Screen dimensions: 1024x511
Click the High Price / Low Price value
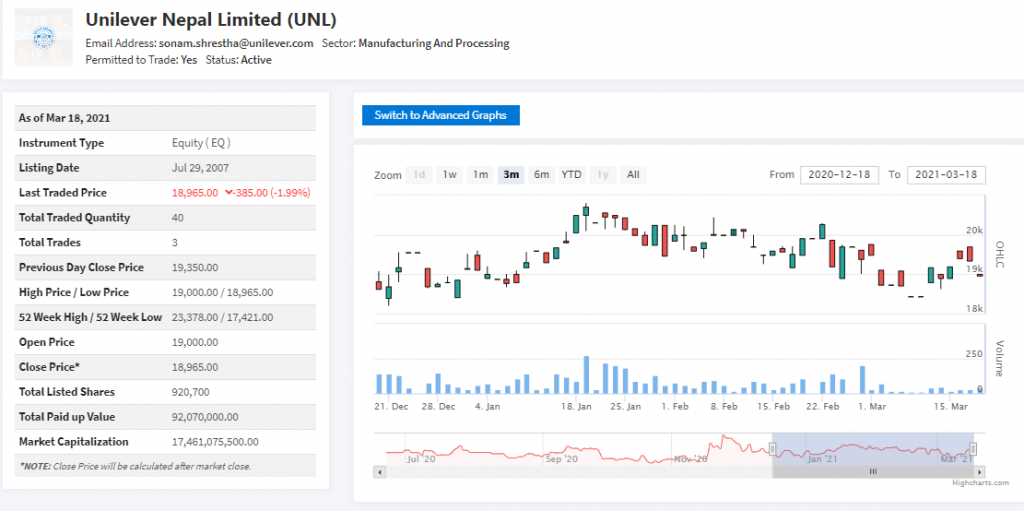click(223, 292)
